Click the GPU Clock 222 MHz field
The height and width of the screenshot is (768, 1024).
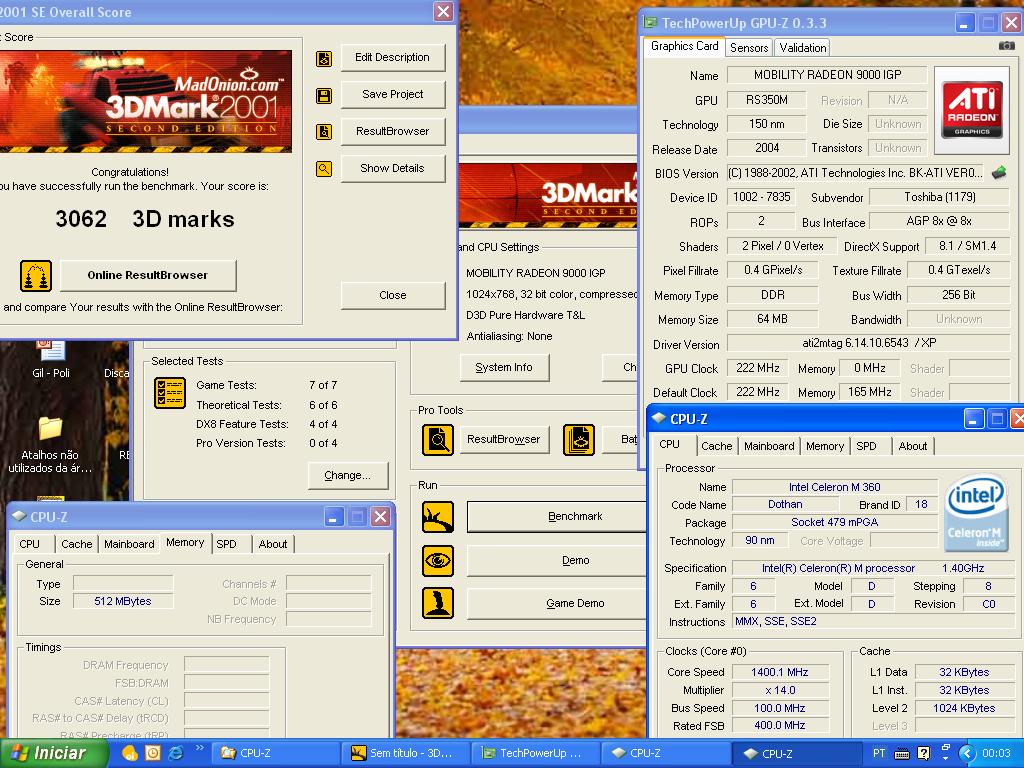point(758,368)
